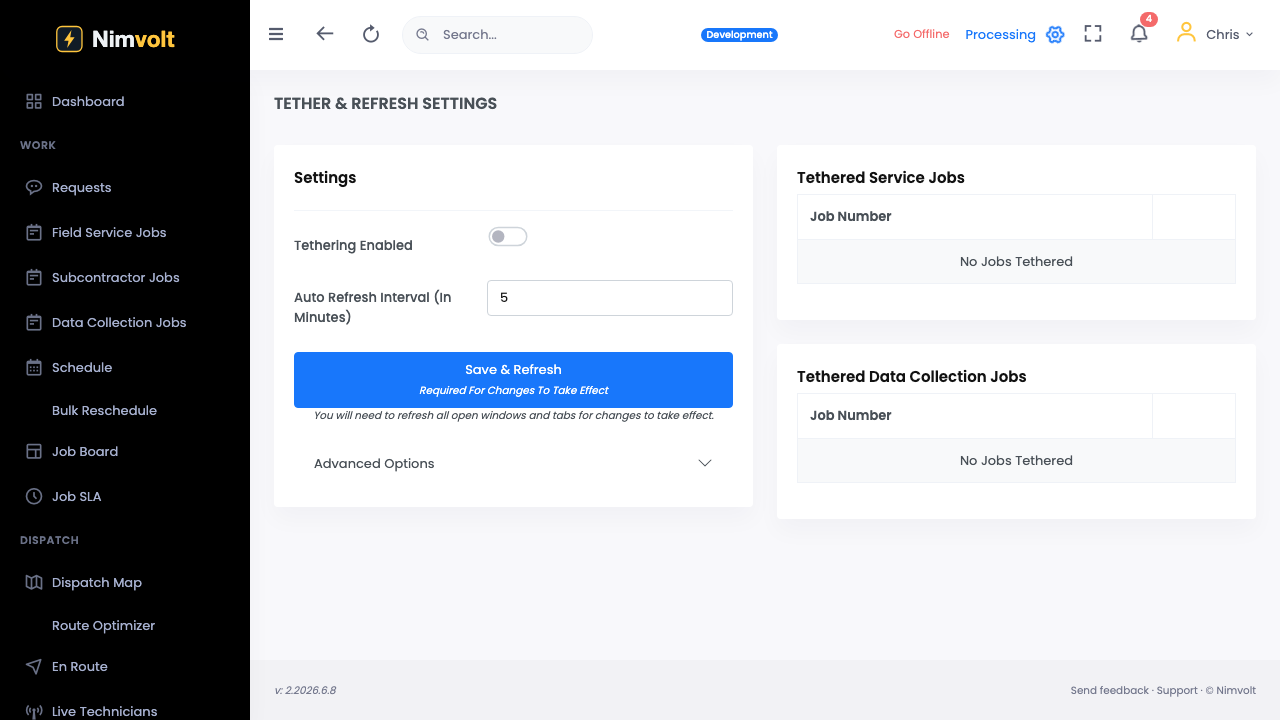Click the Processing status link
This screenshot has height=720, width=1280.
tap(1000, 34)
